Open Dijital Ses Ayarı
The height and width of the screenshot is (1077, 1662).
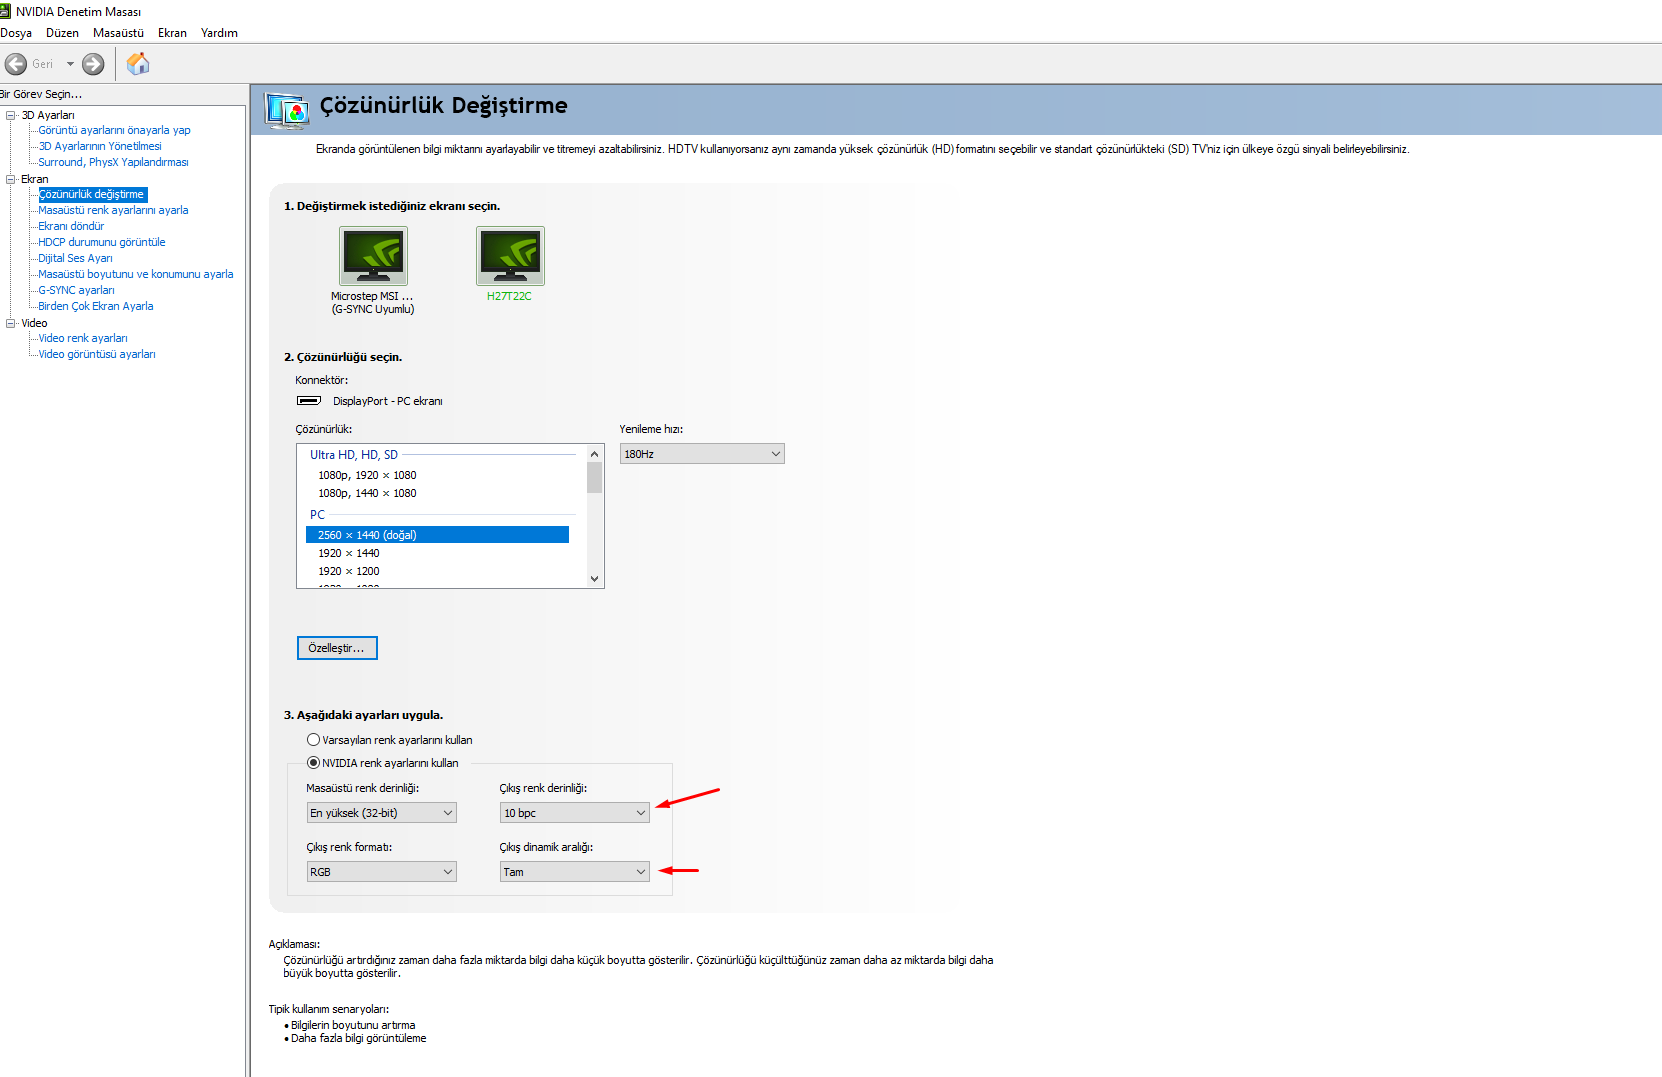[x=75, y=258]
